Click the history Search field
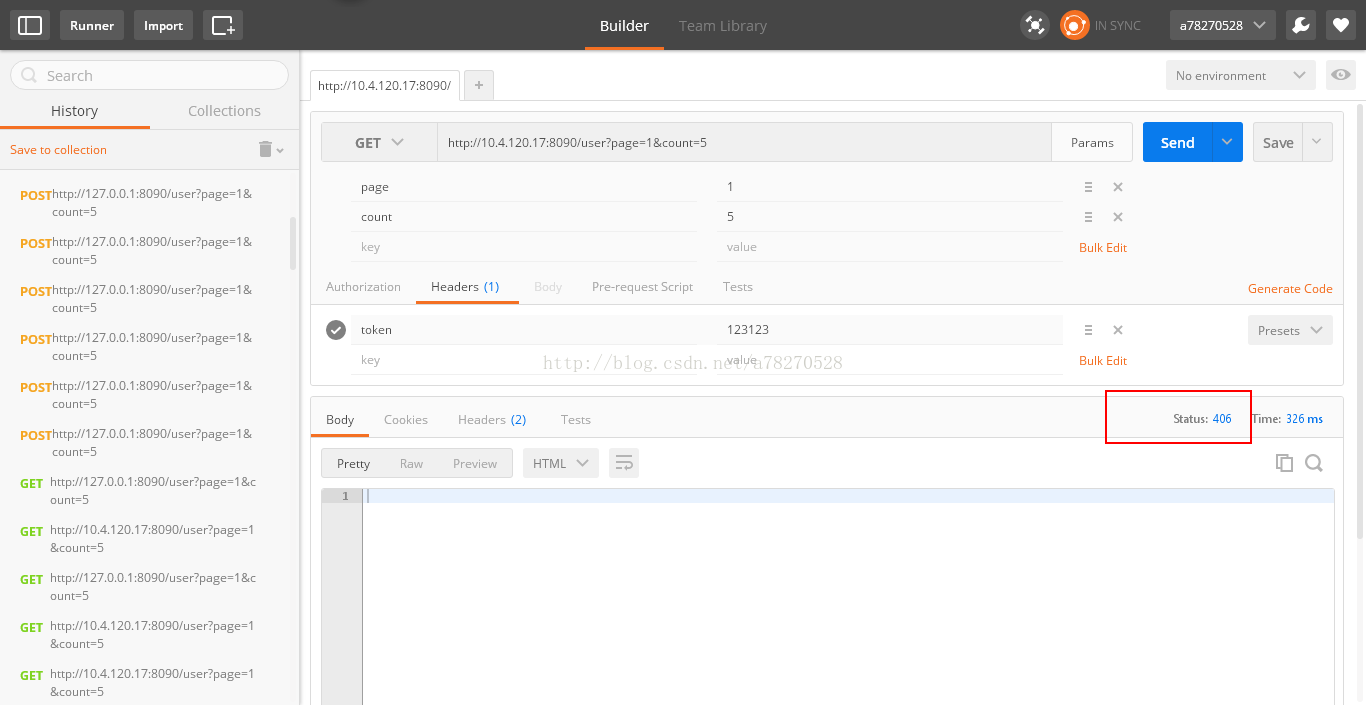1366x705 pixels. [149, 75]
